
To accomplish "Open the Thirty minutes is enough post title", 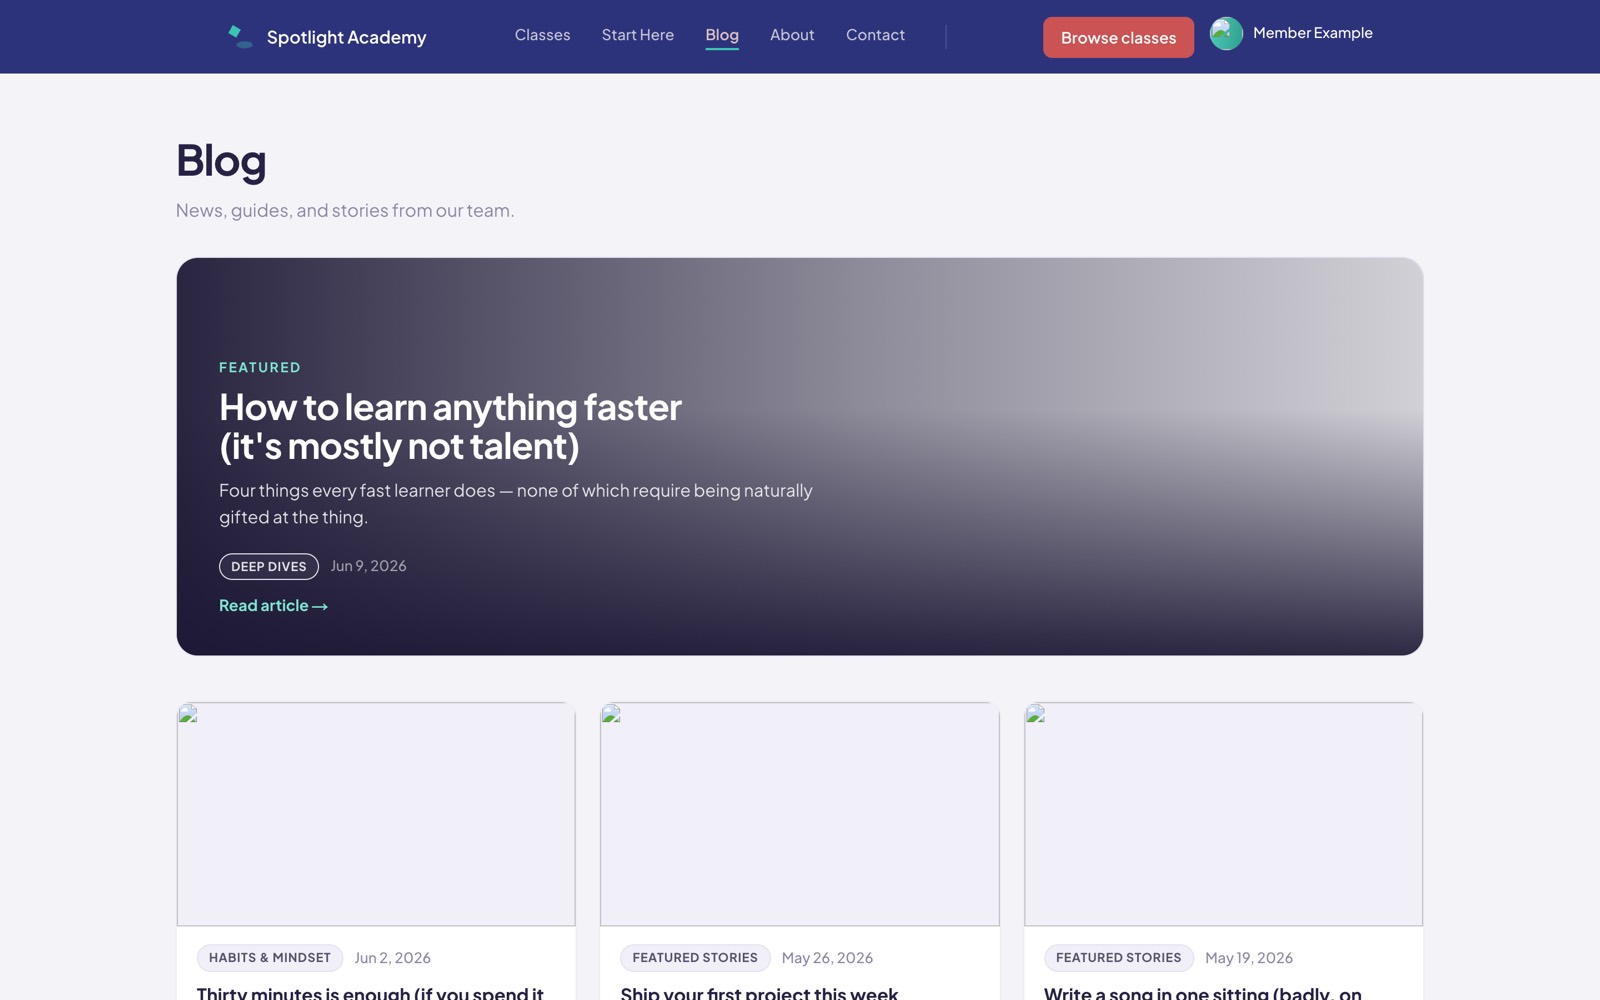I will coord(370,992).
